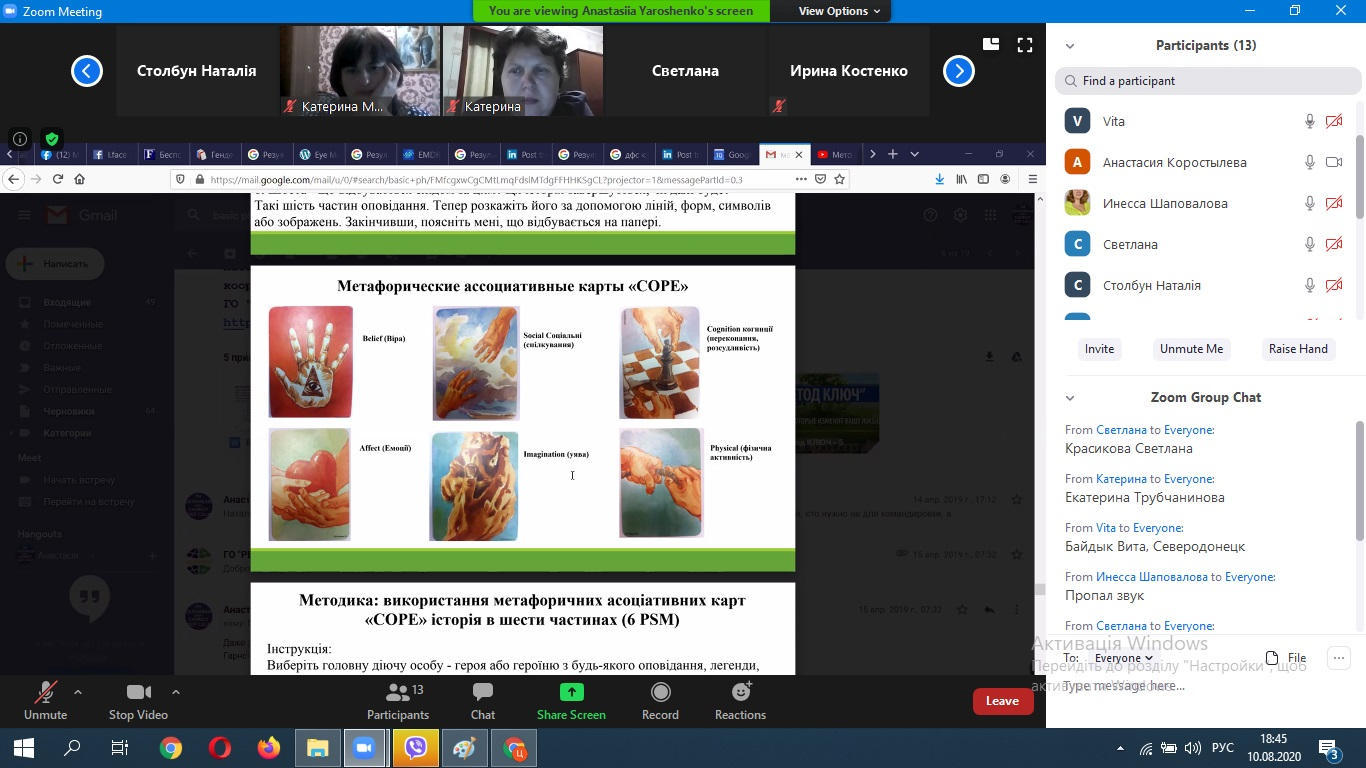The width and height of the screenshot is (1366, 768).
Task: Click Светлана's crossed camera icon
Action: pyautogui.click(x=1334, y=244)
